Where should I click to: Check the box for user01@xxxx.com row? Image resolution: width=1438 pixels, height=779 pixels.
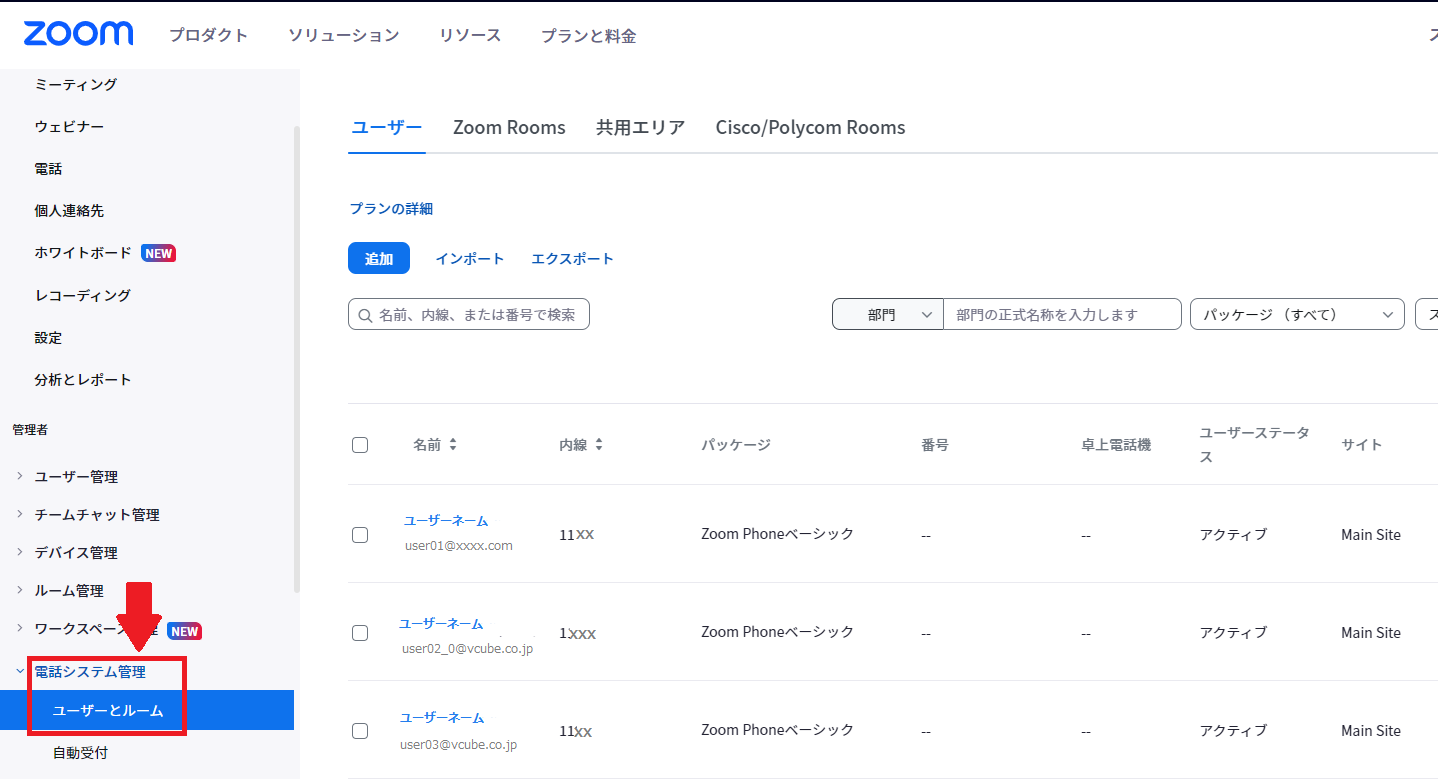360,535
